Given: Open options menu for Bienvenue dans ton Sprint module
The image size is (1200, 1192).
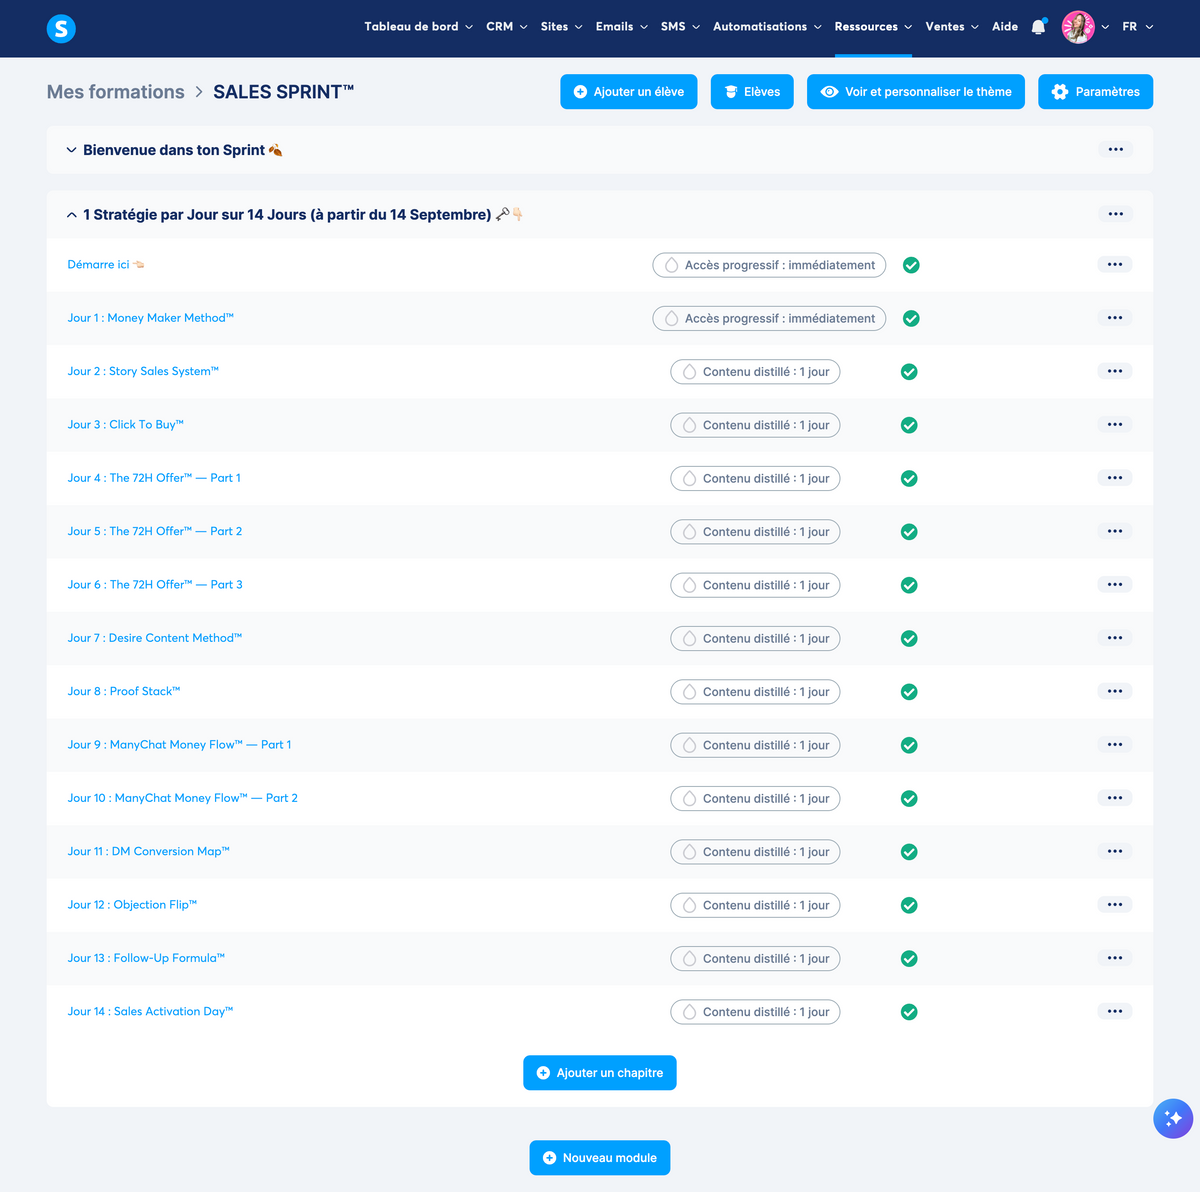Looking at the screenshot, I should coord(1116,150).
